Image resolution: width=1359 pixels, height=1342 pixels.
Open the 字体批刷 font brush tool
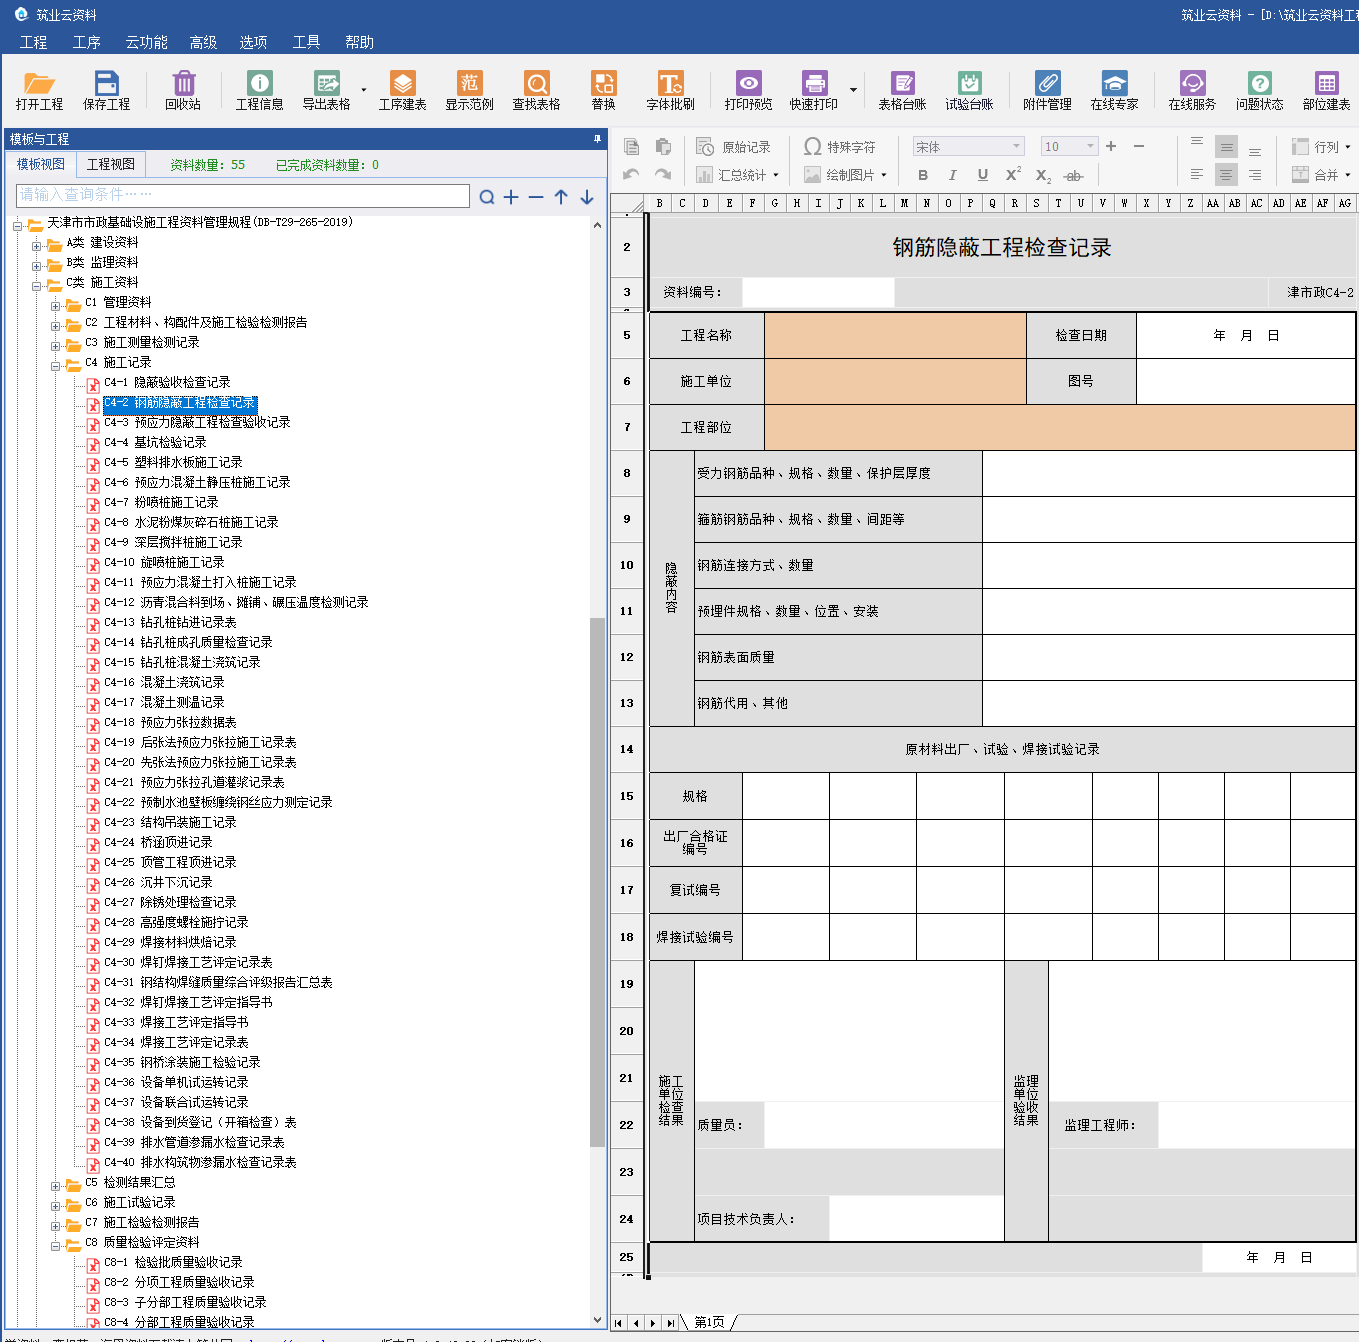(x=670, y=90)
